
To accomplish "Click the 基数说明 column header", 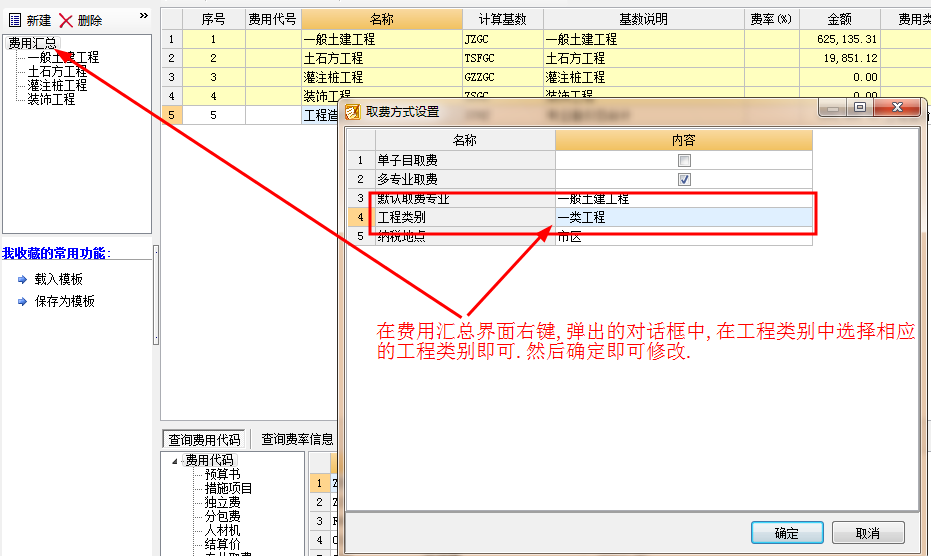I will pos(643,20).
